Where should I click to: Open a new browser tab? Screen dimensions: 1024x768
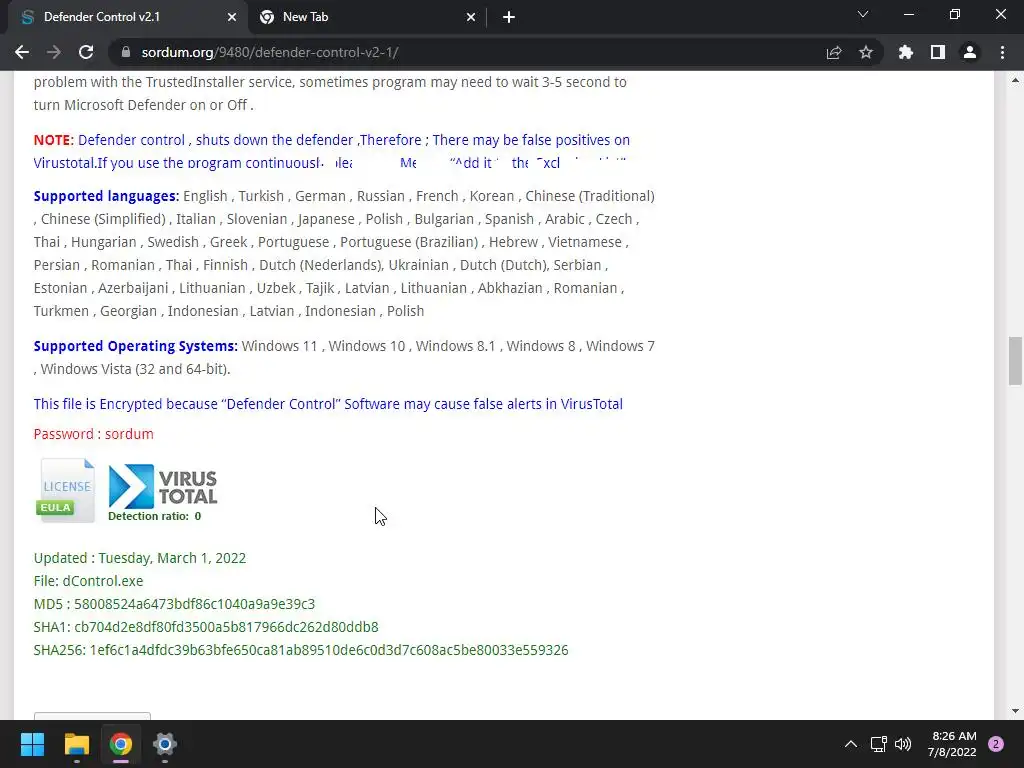pyautogui.click(x=509, y=17)
